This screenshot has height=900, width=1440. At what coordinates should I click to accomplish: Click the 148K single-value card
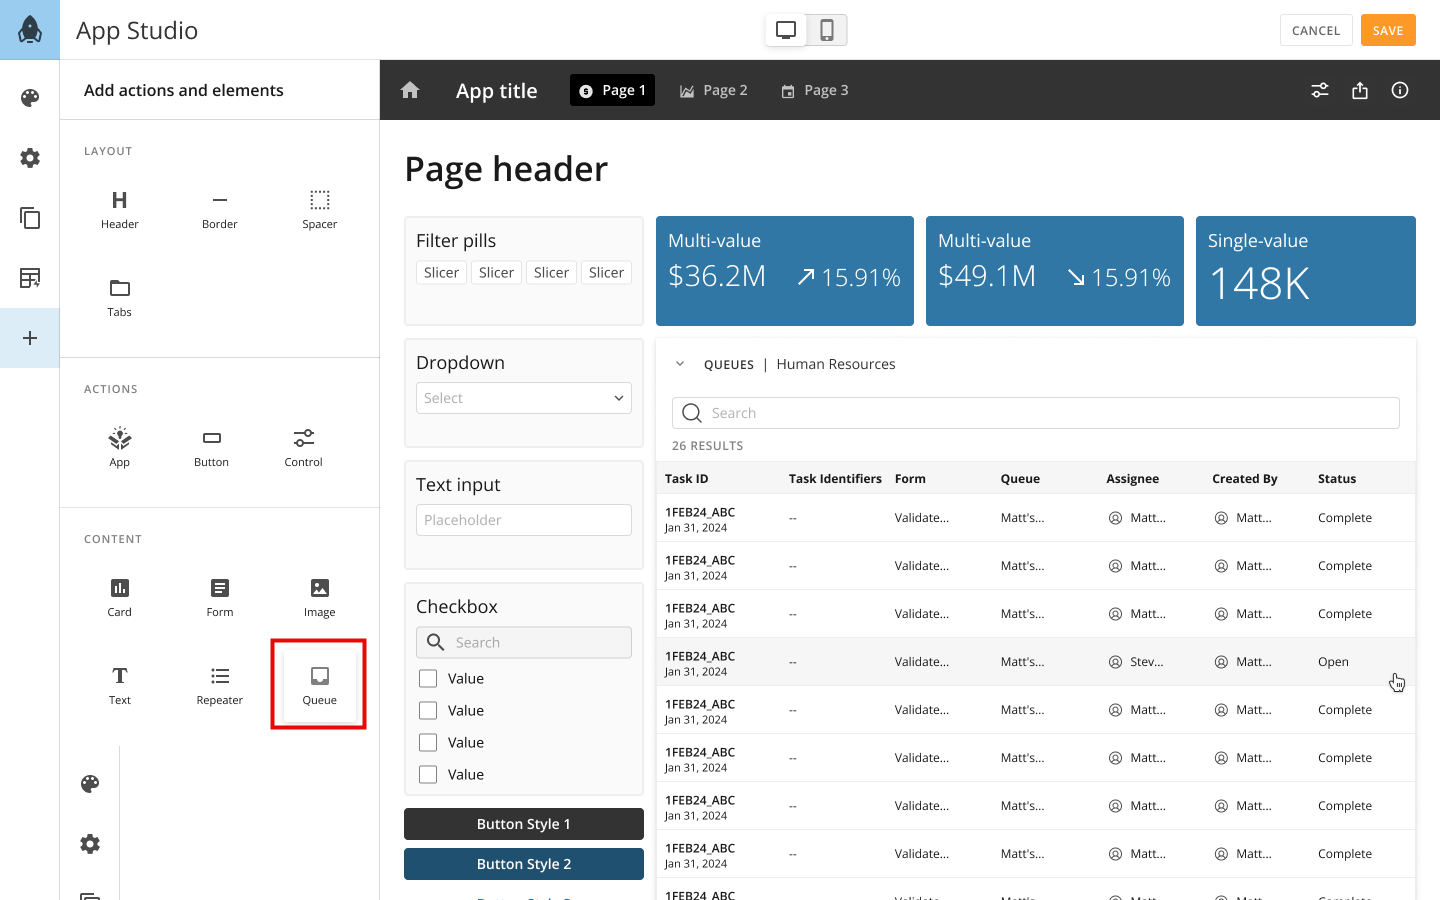click(x=1306, y=271)
